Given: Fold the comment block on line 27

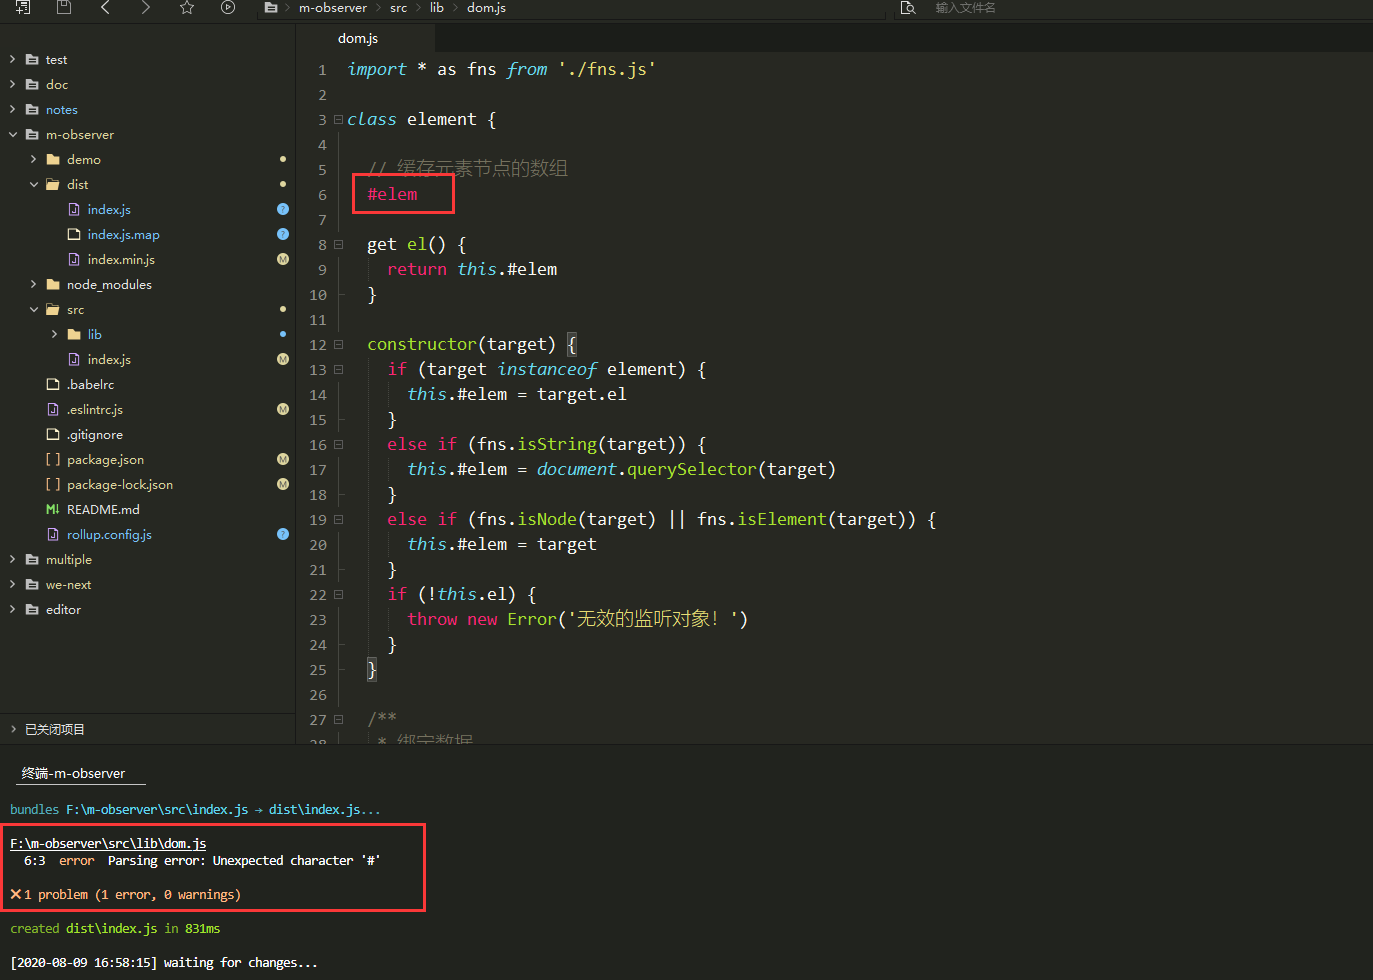Looking at the screenshot, I should [x=338, y=719].
